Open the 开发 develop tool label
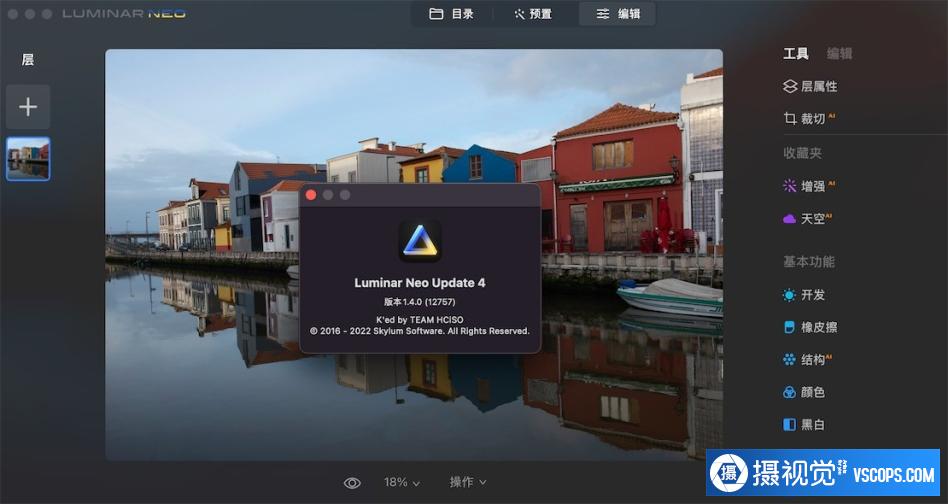948x504 pixels. 813,295
